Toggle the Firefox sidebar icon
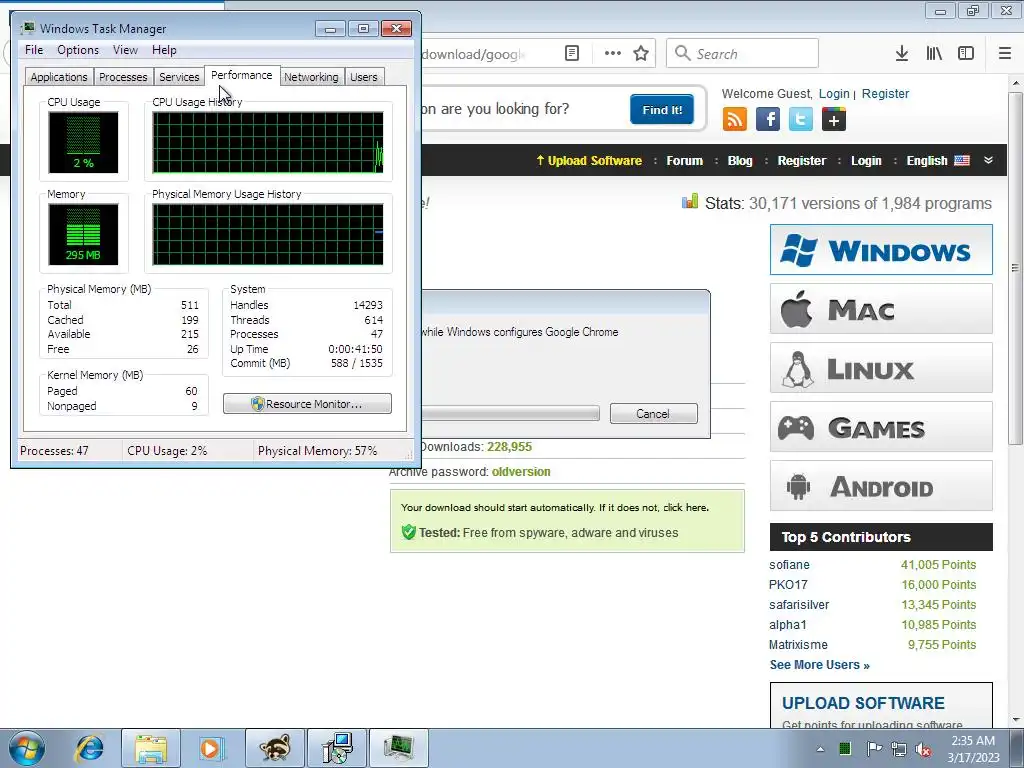This screenshot has height=768, width=1024. tap(966, 54)
